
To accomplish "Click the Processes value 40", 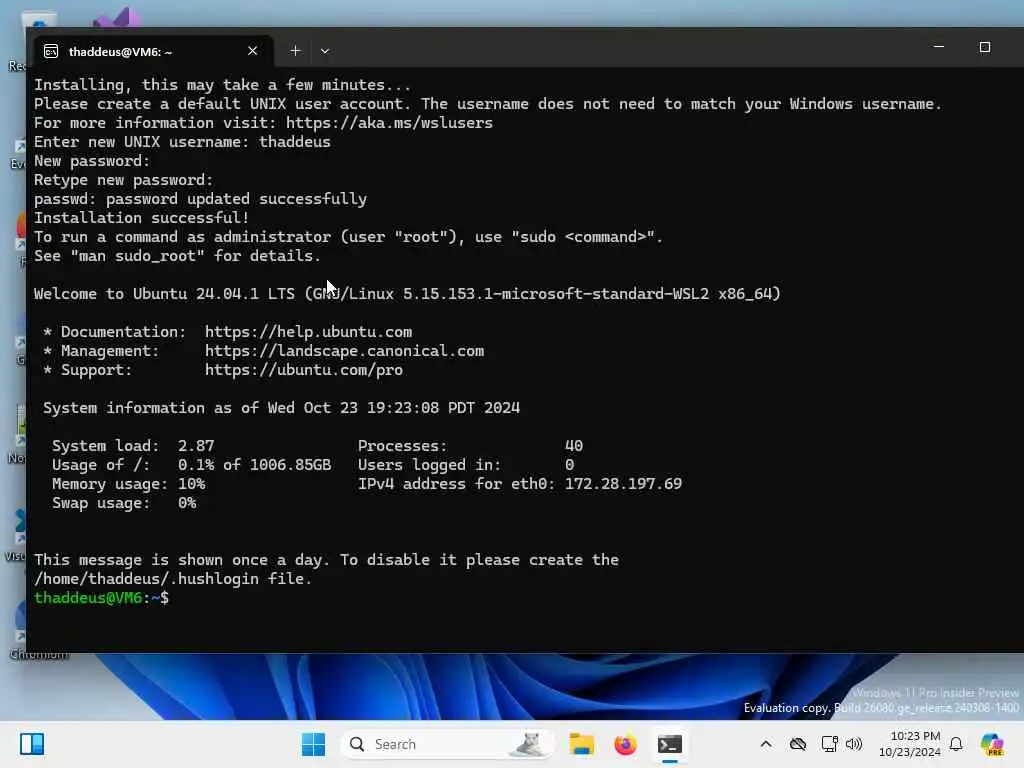I will 573,446.
